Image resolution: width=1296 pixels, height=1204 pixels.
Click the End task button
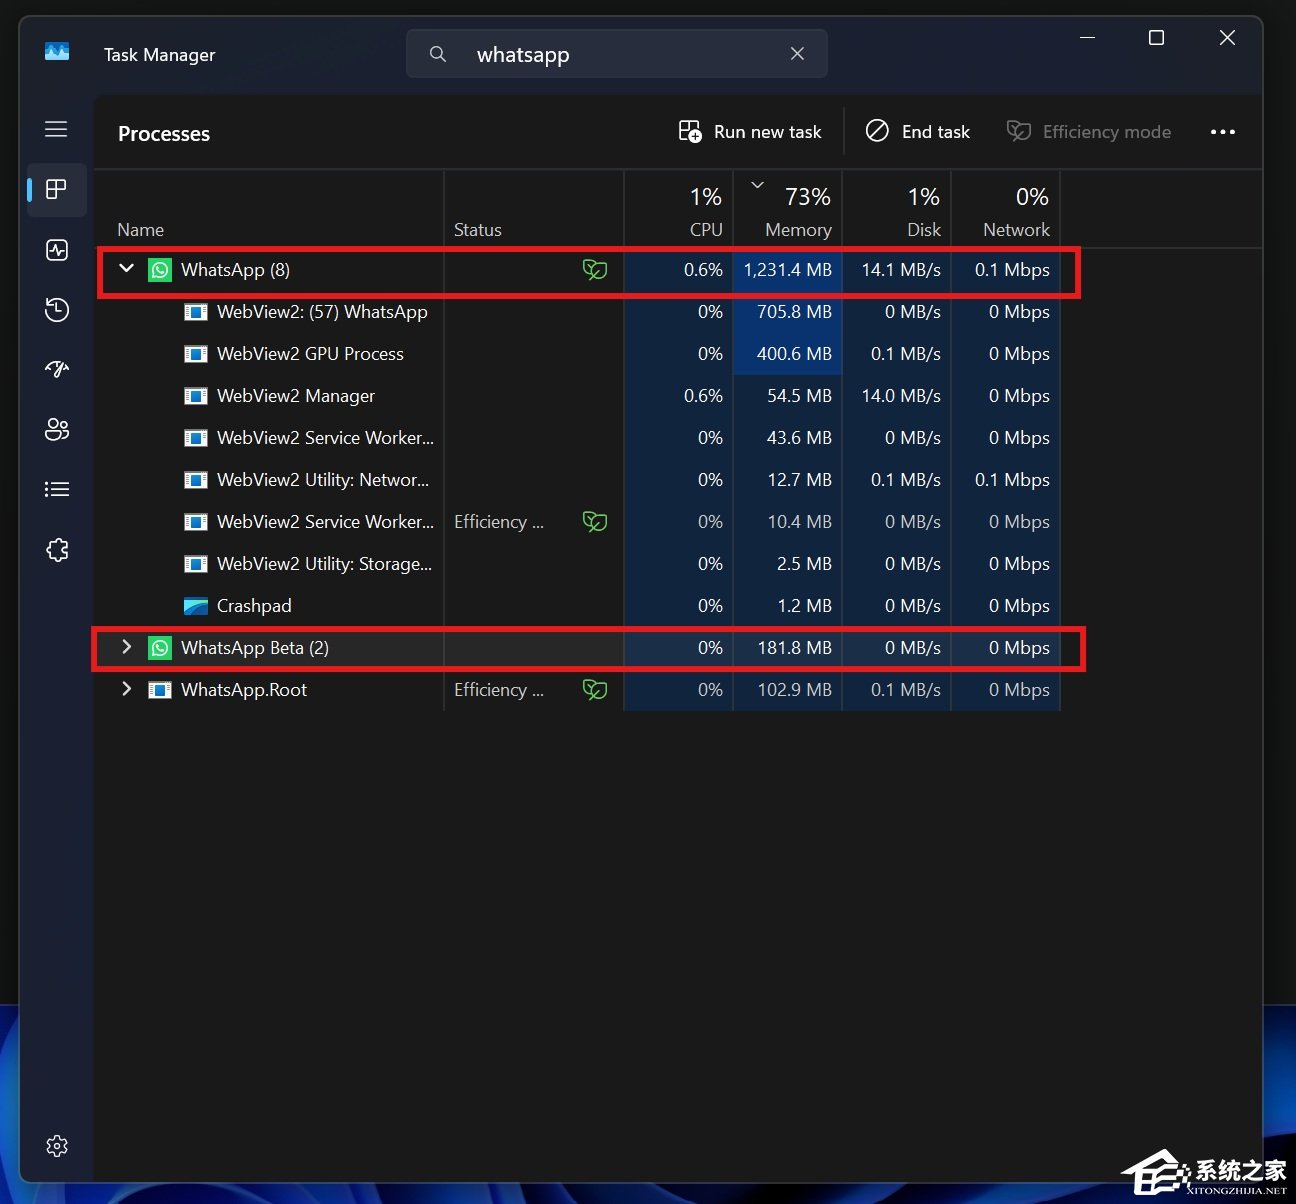(918, 132)
